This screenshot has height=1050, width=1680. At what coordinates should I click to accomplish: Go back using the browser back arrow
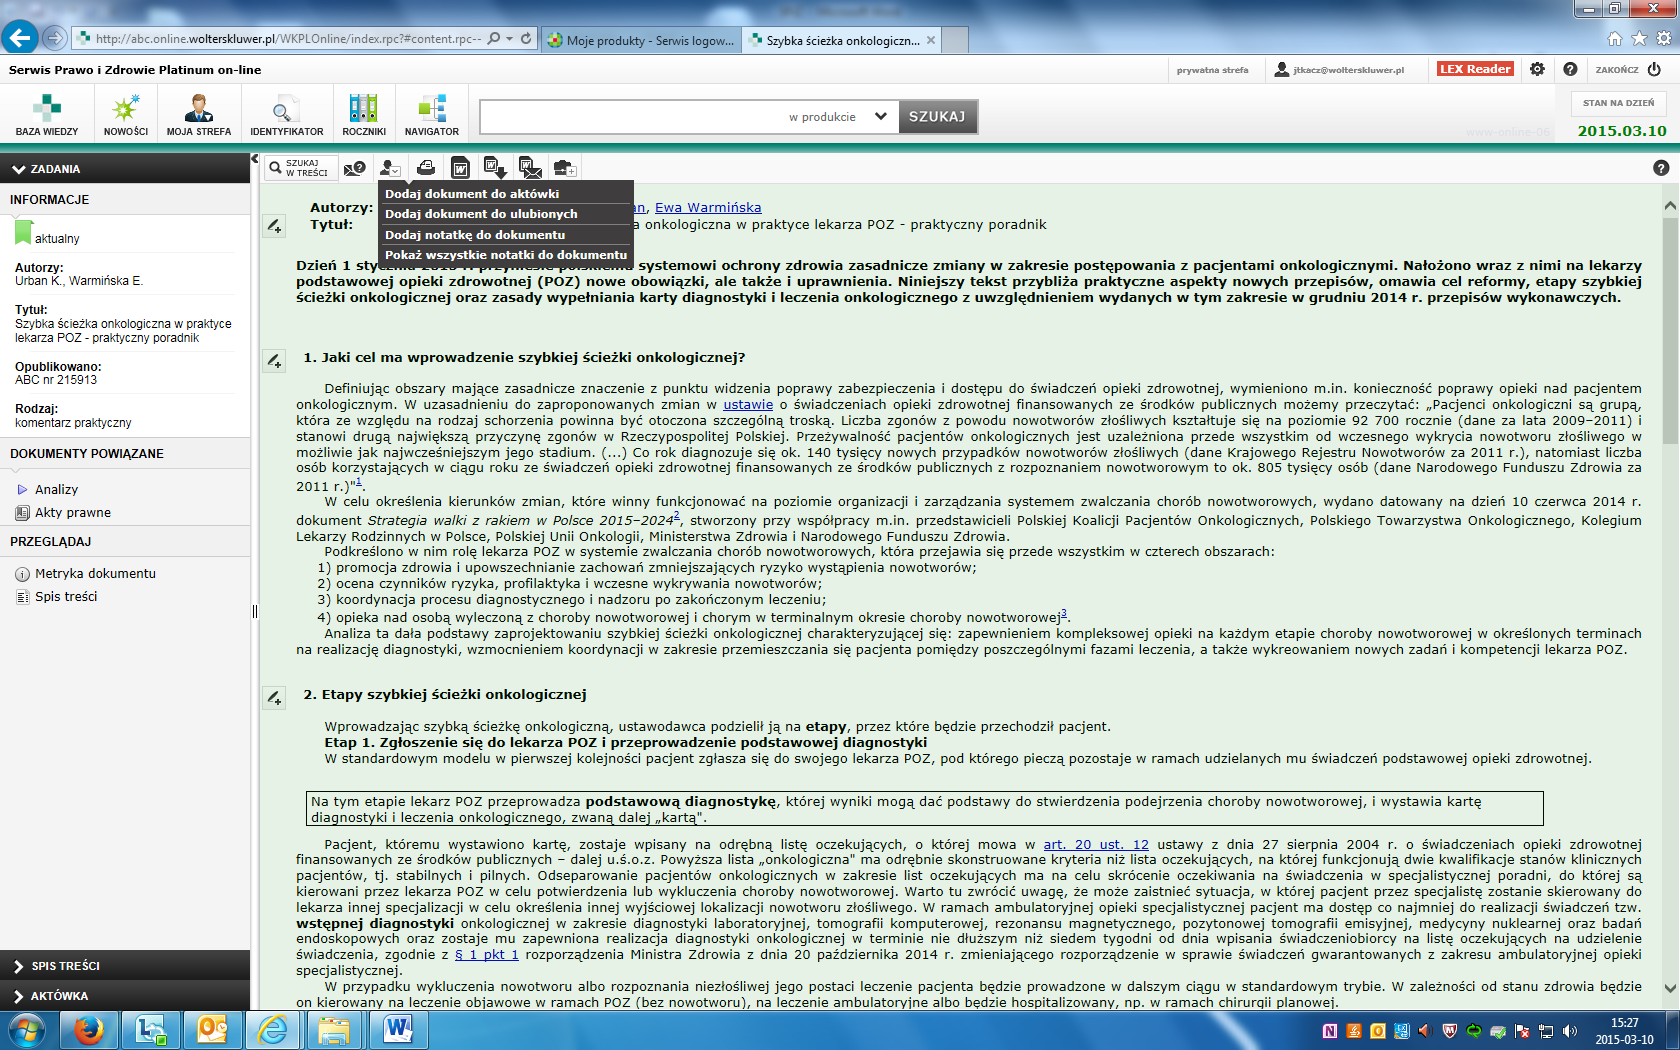click(20, 38)
